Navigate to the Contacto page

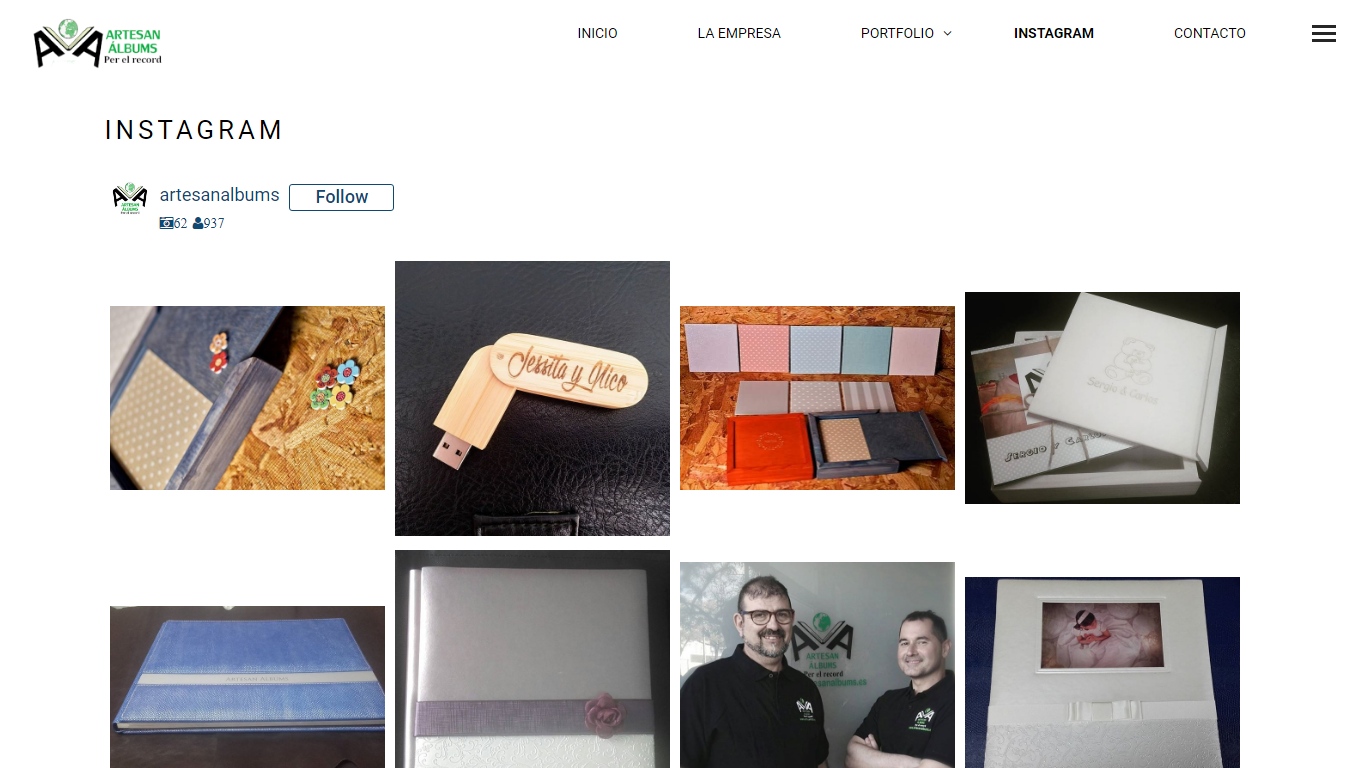coord(1210,33)
